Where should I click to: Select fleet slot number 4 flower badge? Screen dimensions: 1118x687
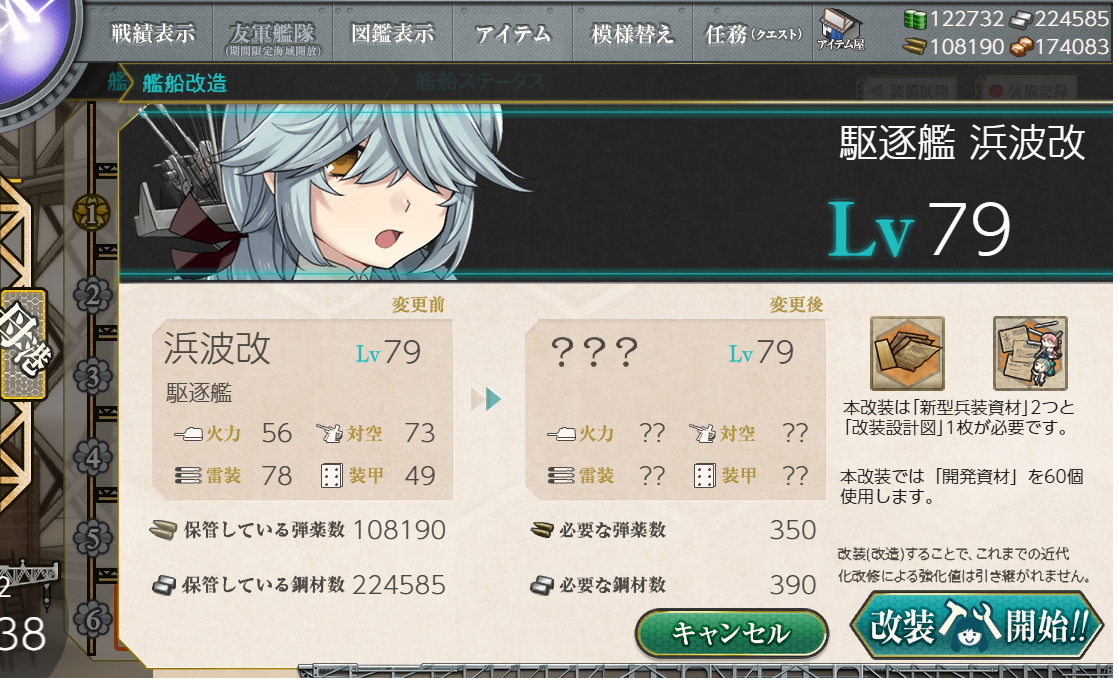tap(93, 458)
